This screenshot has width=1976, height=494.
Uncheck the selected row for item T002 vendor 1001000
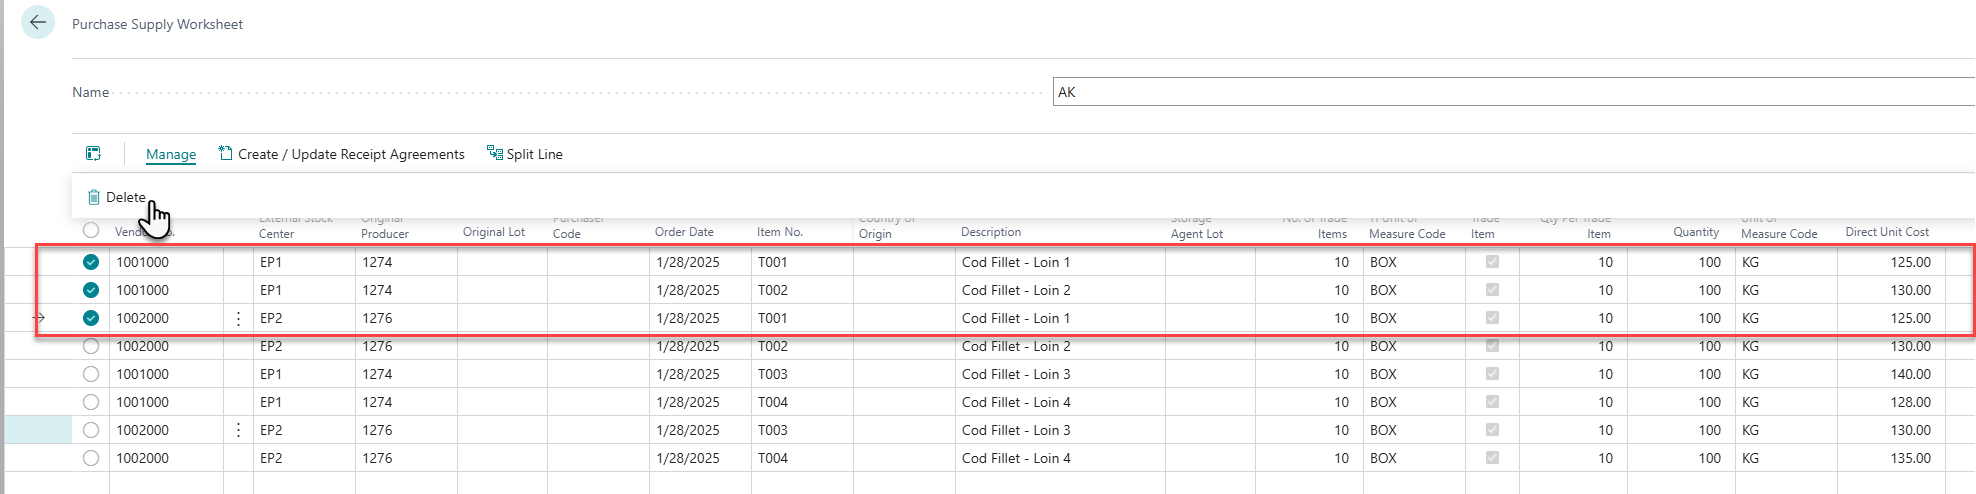91,290
